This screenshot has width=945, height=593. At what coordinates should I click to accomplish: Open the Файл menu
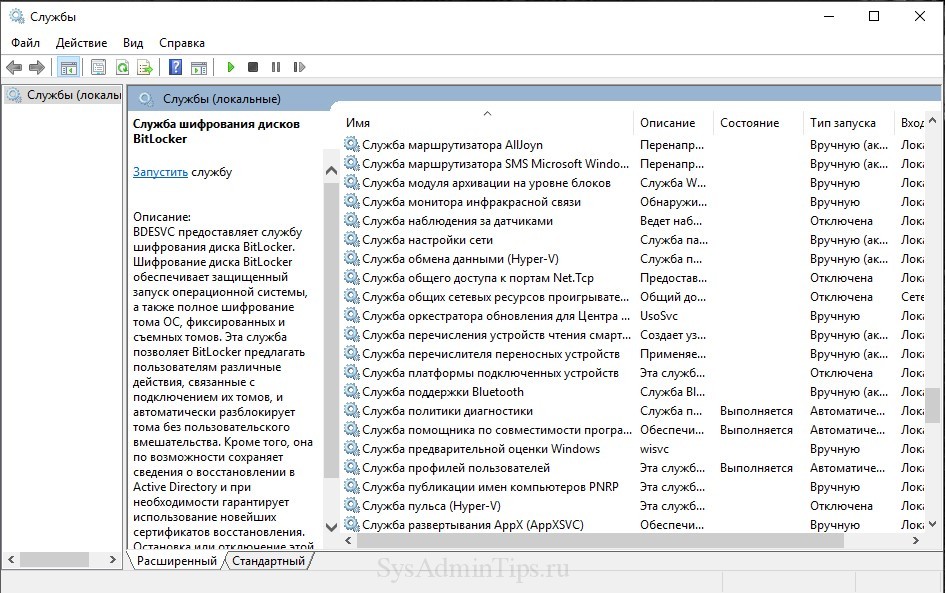tap(25, 43)
